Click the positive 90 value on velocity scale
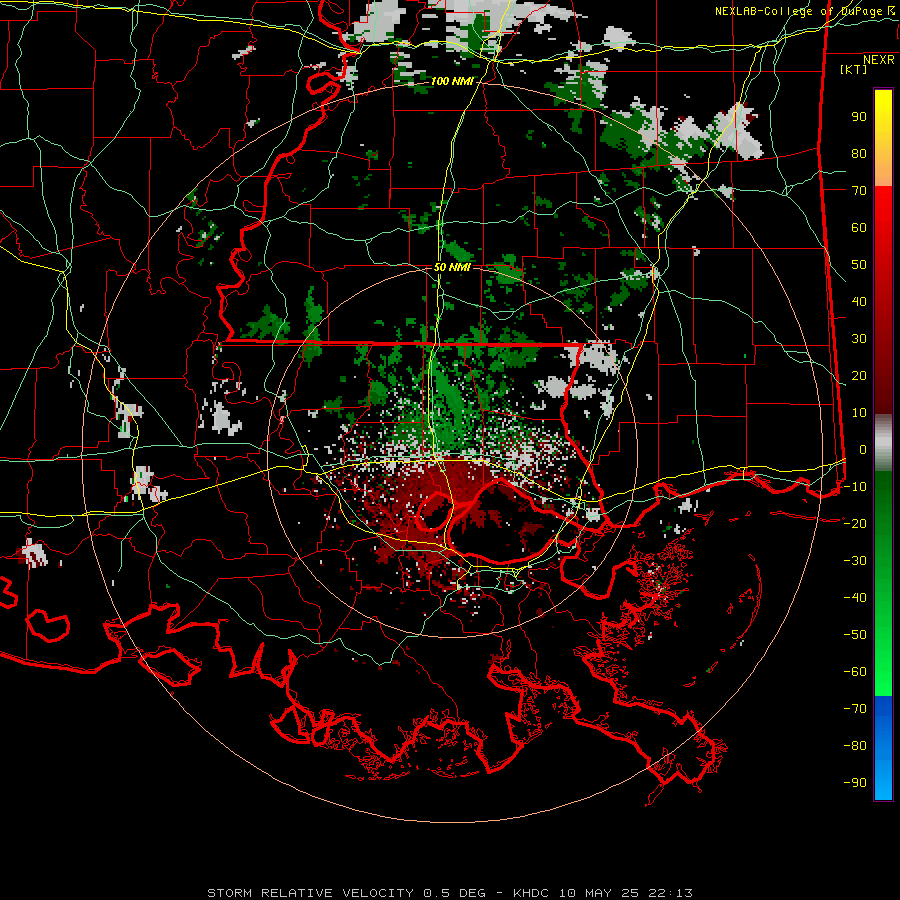The image size is (900, 900). tap(859, 117)
